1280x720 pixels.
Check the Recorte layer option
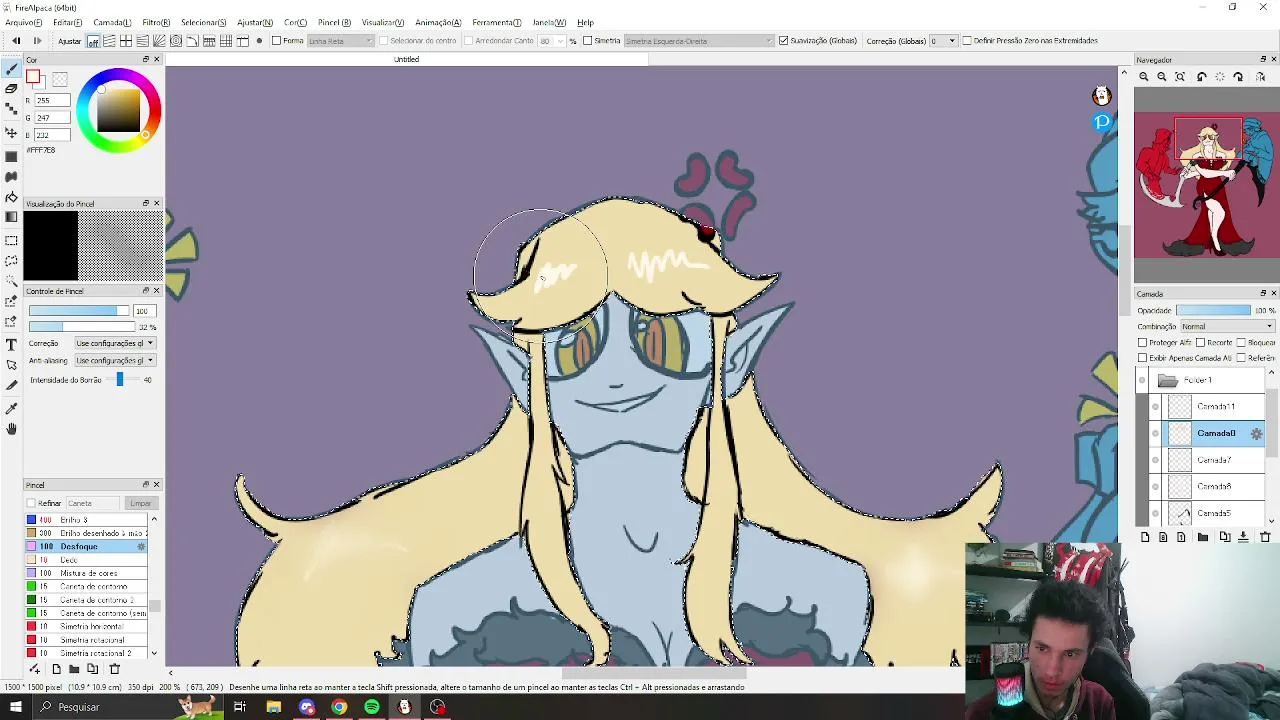pyautogui.click(x=1200, y=343)
